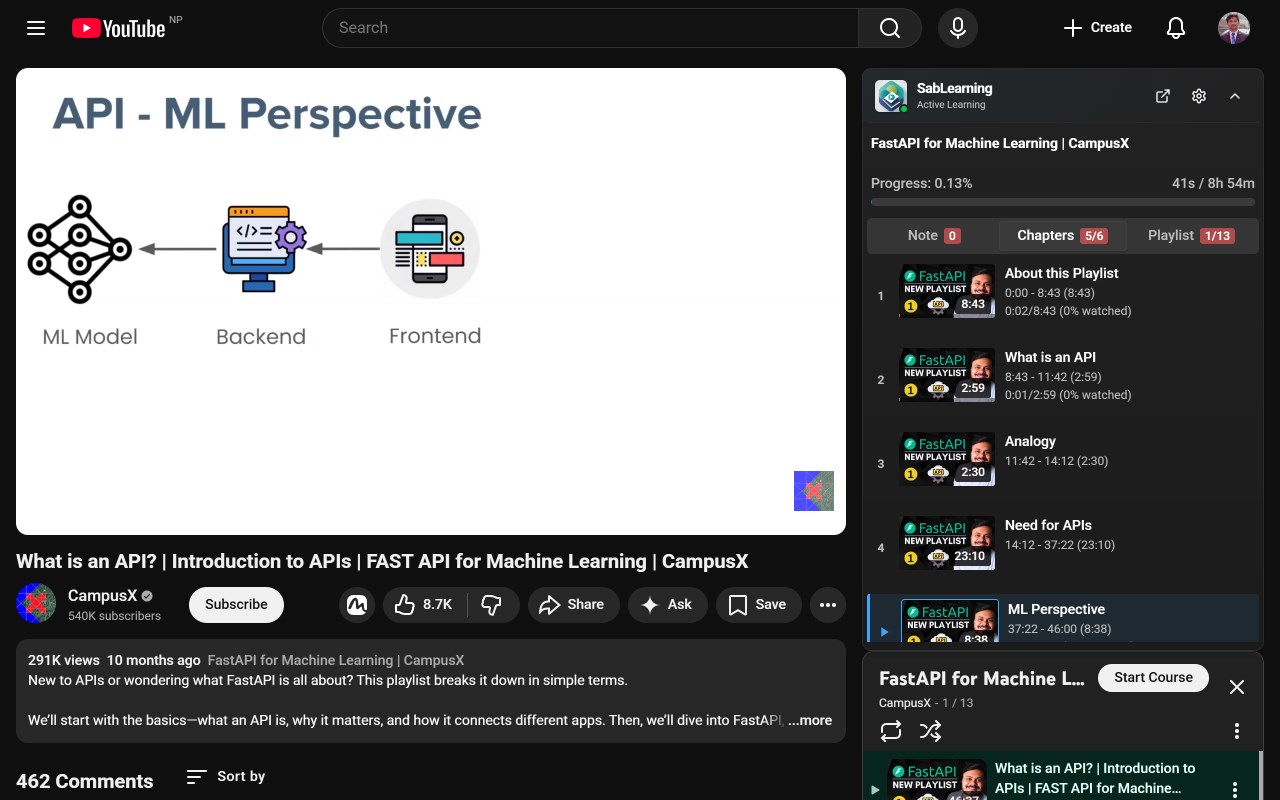Screen dimensions: 1280x800
Task: Toggle playlist loop
Action: pyautogui.click(x=891, y=731)
